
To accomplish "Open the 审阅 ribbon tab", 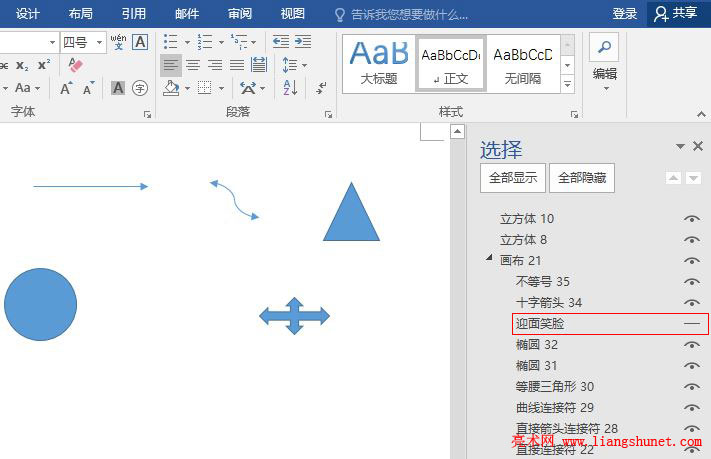I will tap(240, 14).
